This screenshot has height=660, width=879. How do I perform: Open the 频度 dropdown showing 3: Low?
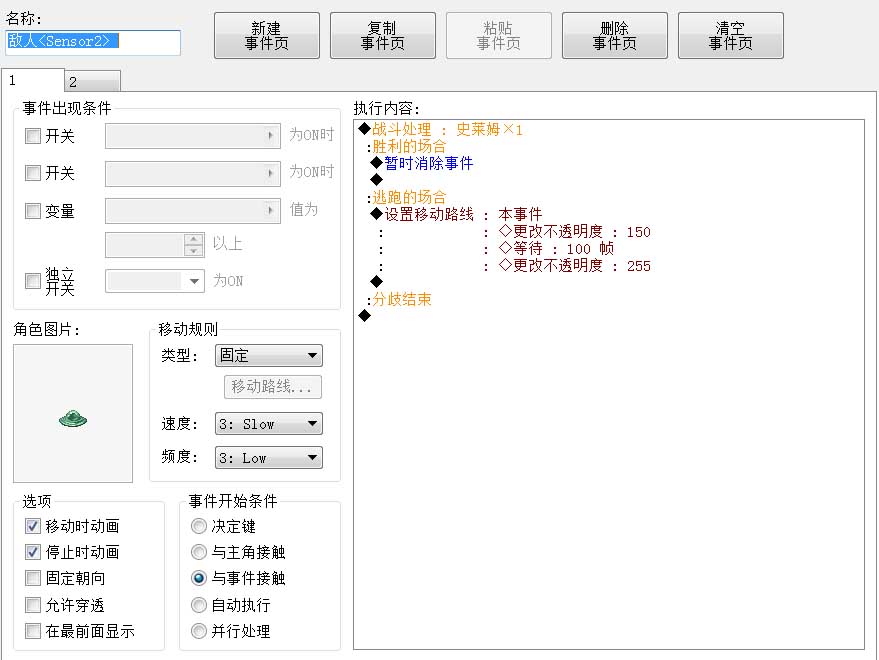(x=269, y=458)
